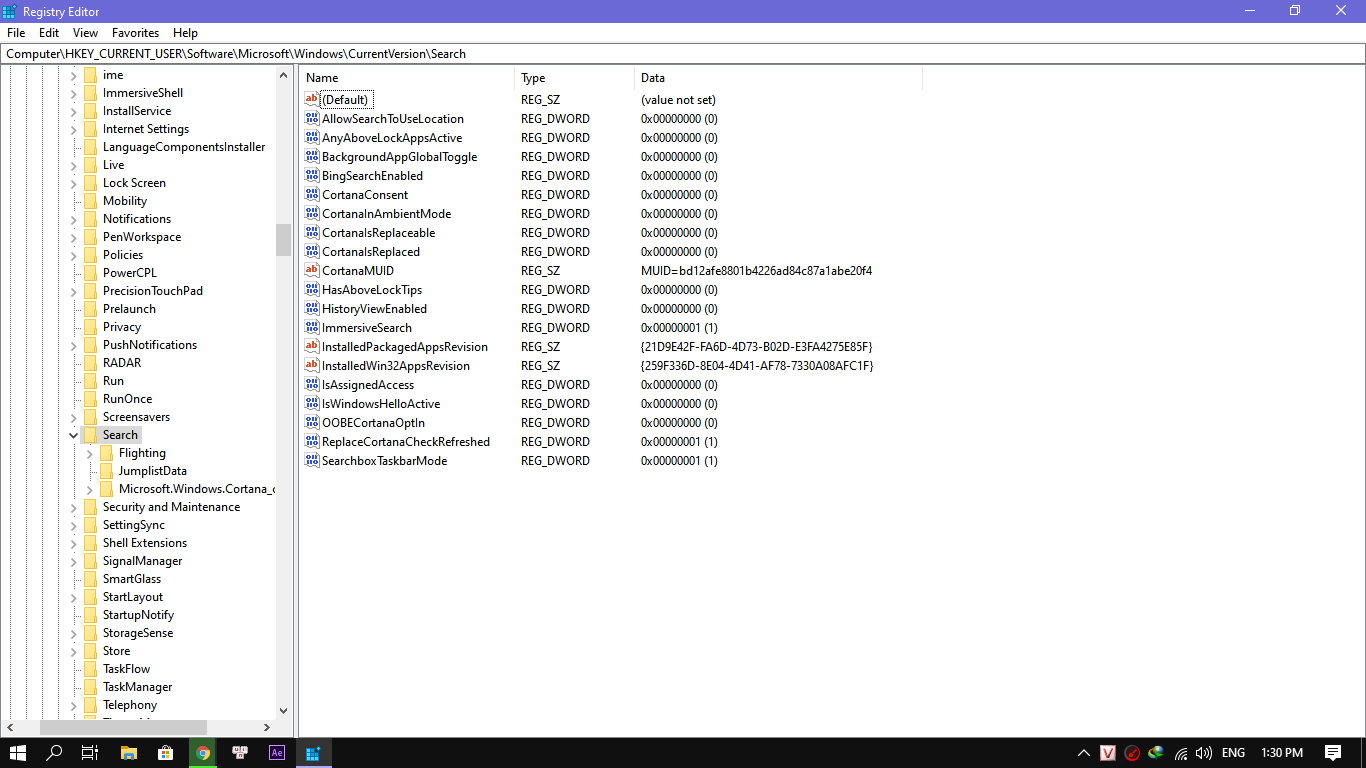Open Google Chrome from taskbar
Image resolution: width=1366 pixels, height=768 pixels.
tap(203, 753)
